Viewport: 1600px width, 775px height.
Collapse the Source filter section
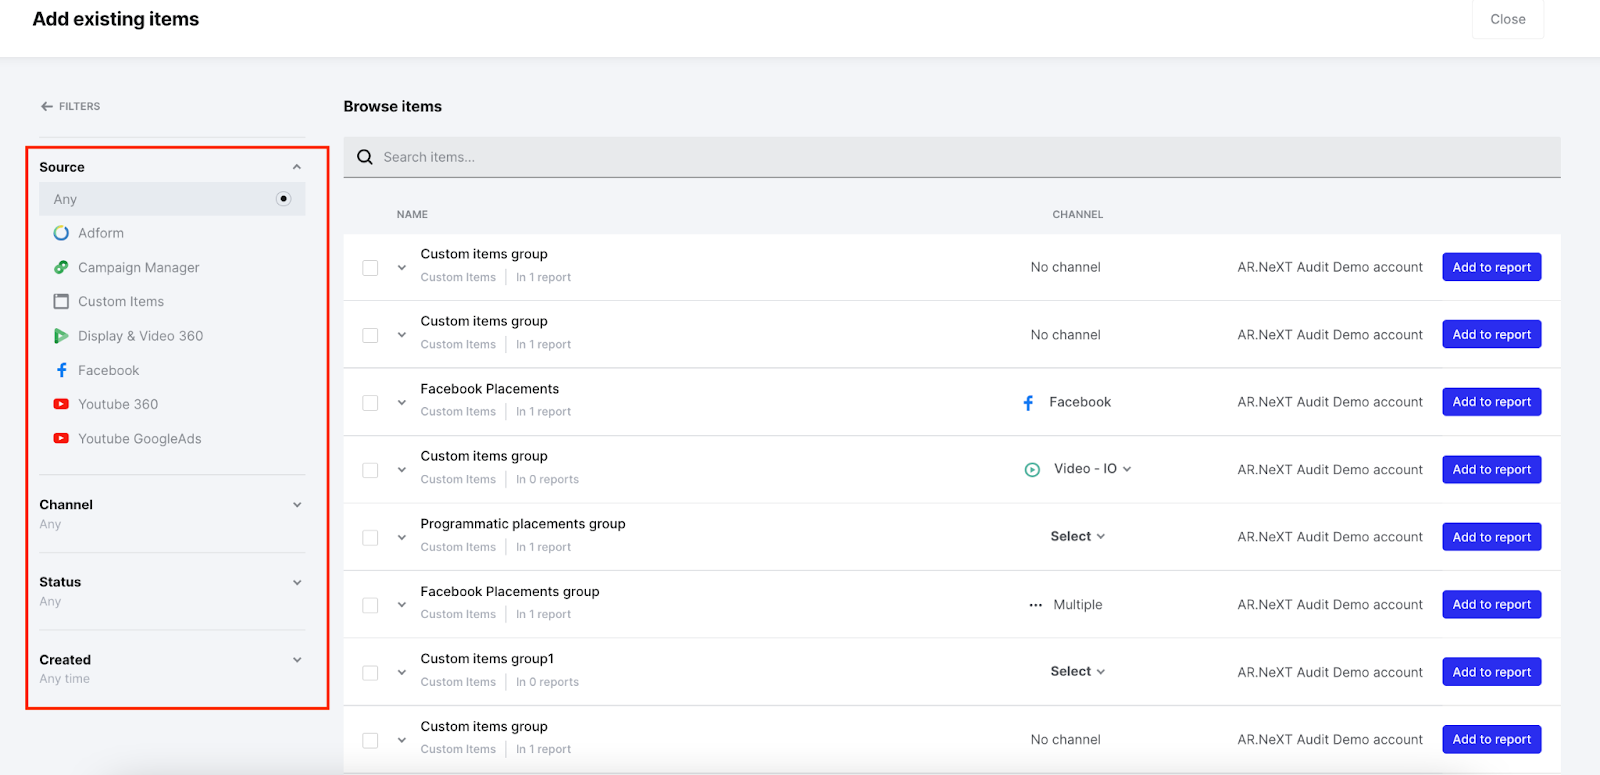point(297,167)
